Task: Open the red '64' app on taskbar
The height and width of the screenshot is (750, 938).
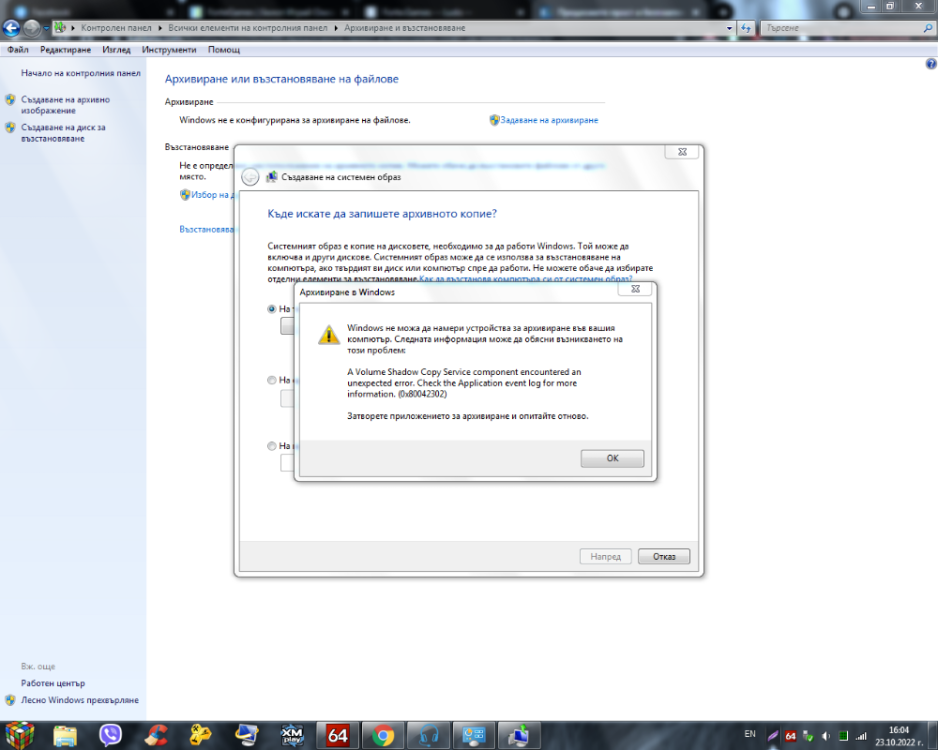Action: point(337,735)
